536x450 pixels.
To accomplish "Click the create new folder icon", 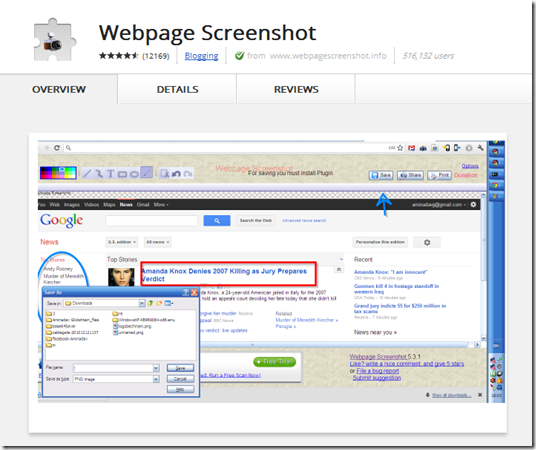I will (159, 303).
